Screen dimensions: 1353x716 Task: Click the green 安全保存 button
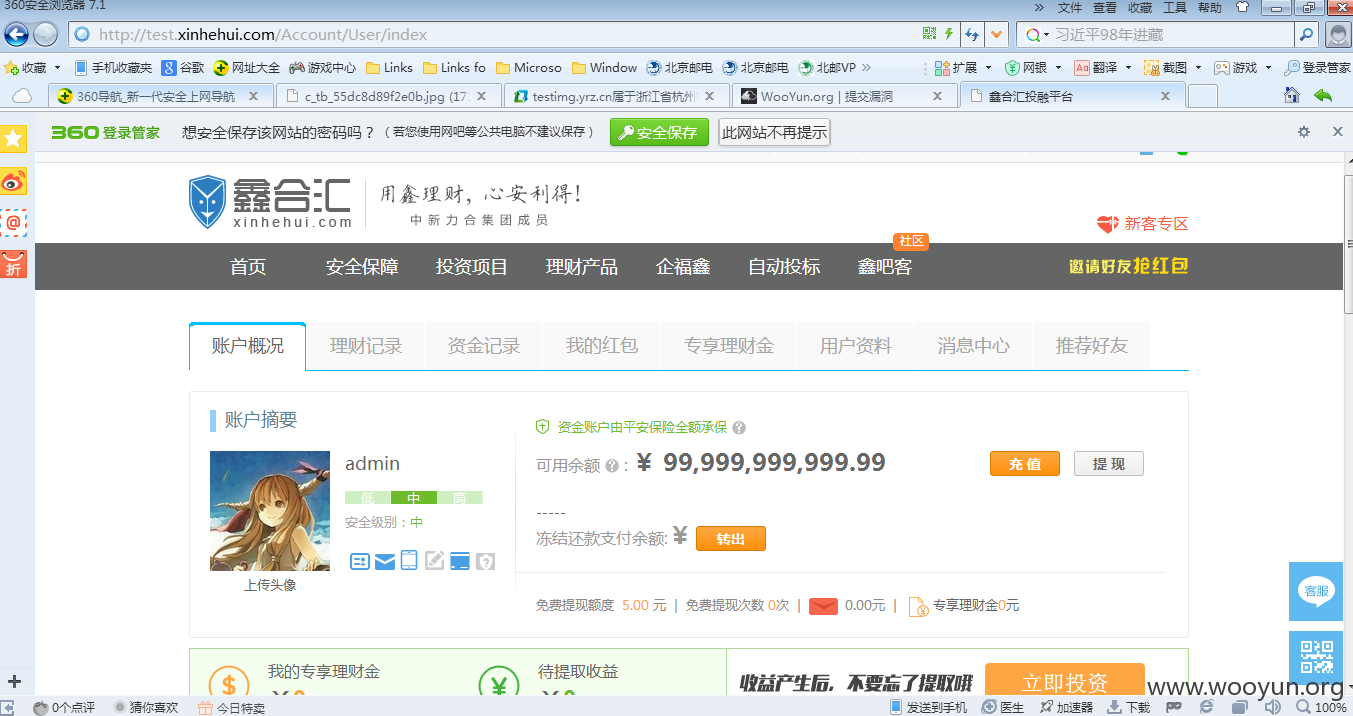(659, 132)
